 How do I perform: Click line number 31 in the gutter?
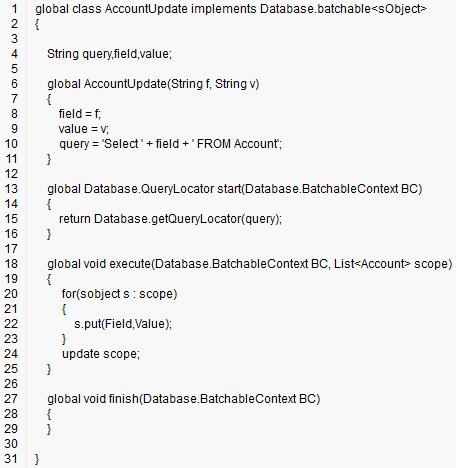(x=11, y=459)
